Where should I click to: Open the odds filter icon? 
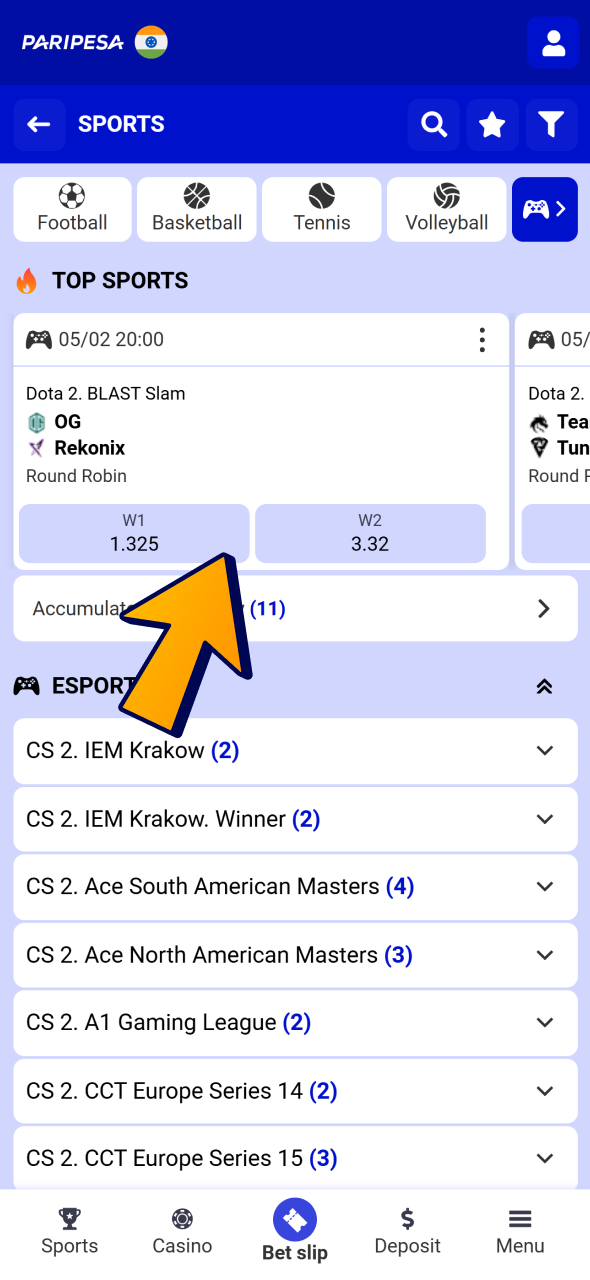tap(551, 124)
